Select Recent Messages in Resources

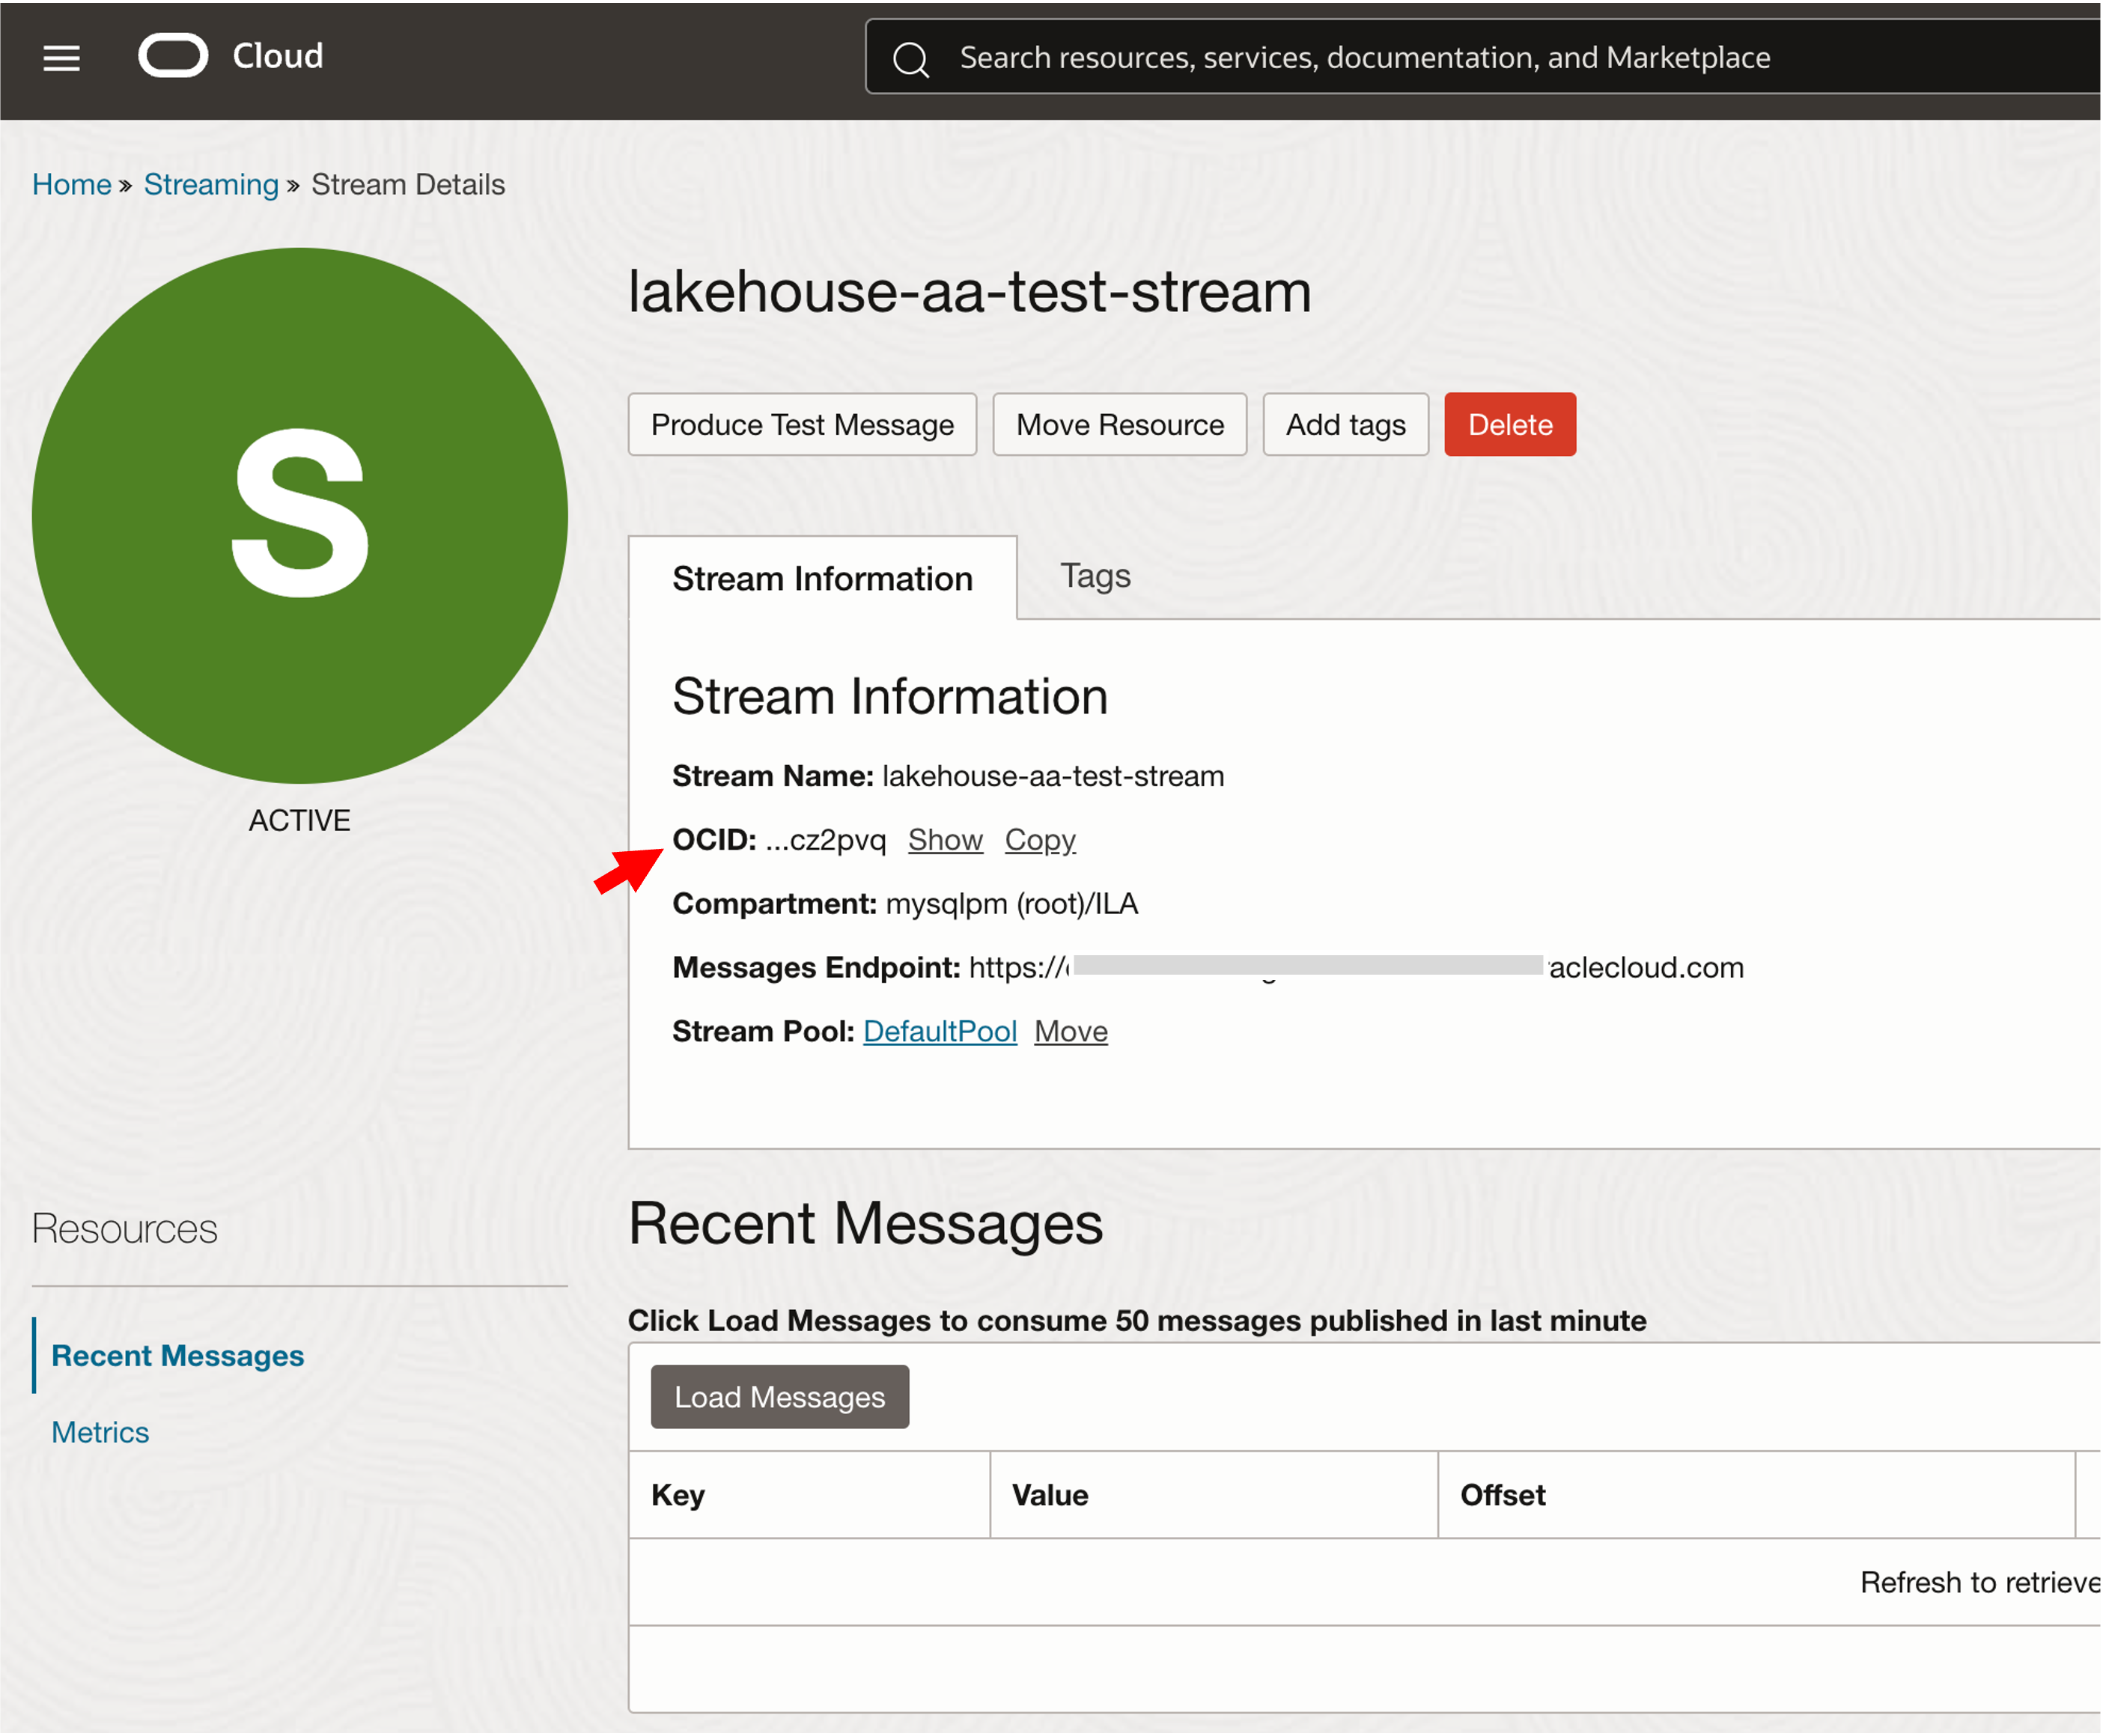(177, 1356)
